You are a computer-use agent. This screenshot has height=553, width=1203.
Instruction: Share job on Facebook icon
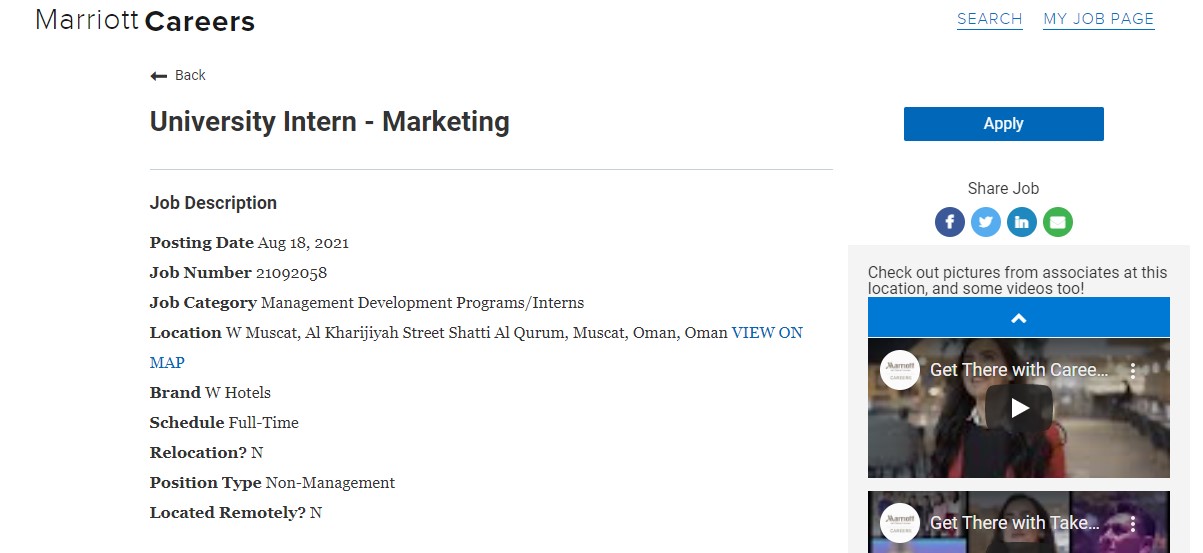click(950, 222)
